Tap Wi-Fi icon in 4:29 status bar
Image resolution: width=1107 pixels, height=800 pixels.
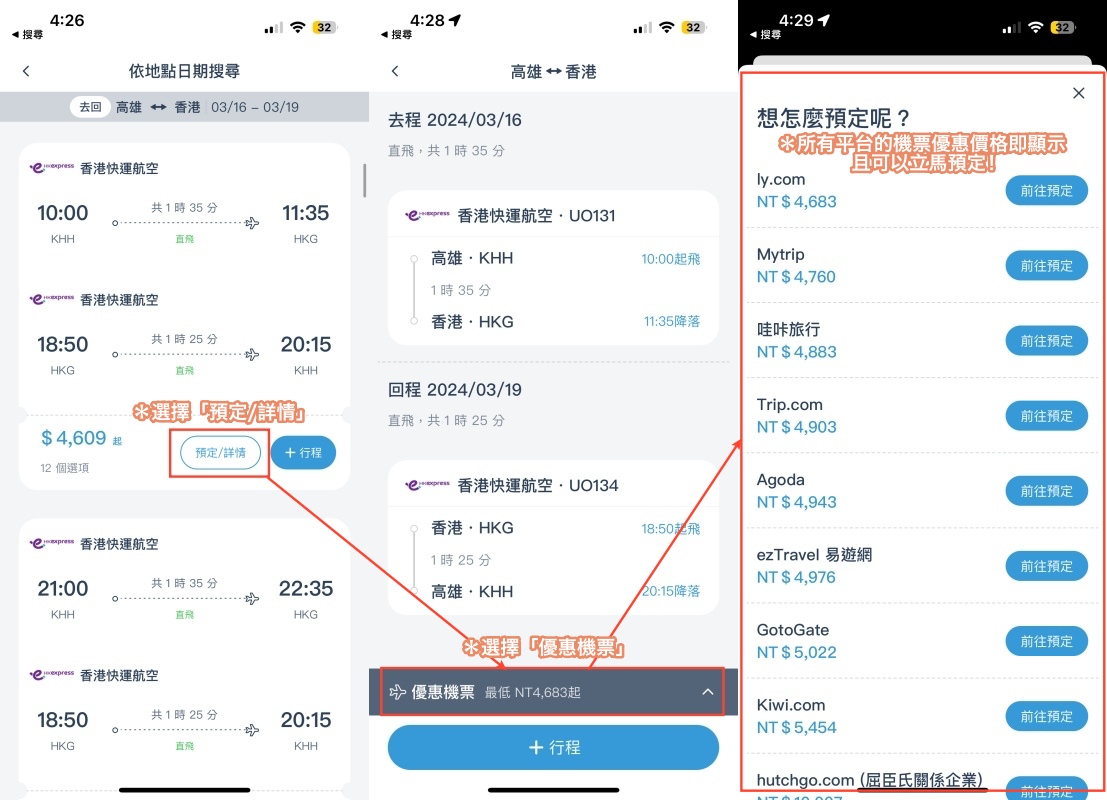point(1035,28)
